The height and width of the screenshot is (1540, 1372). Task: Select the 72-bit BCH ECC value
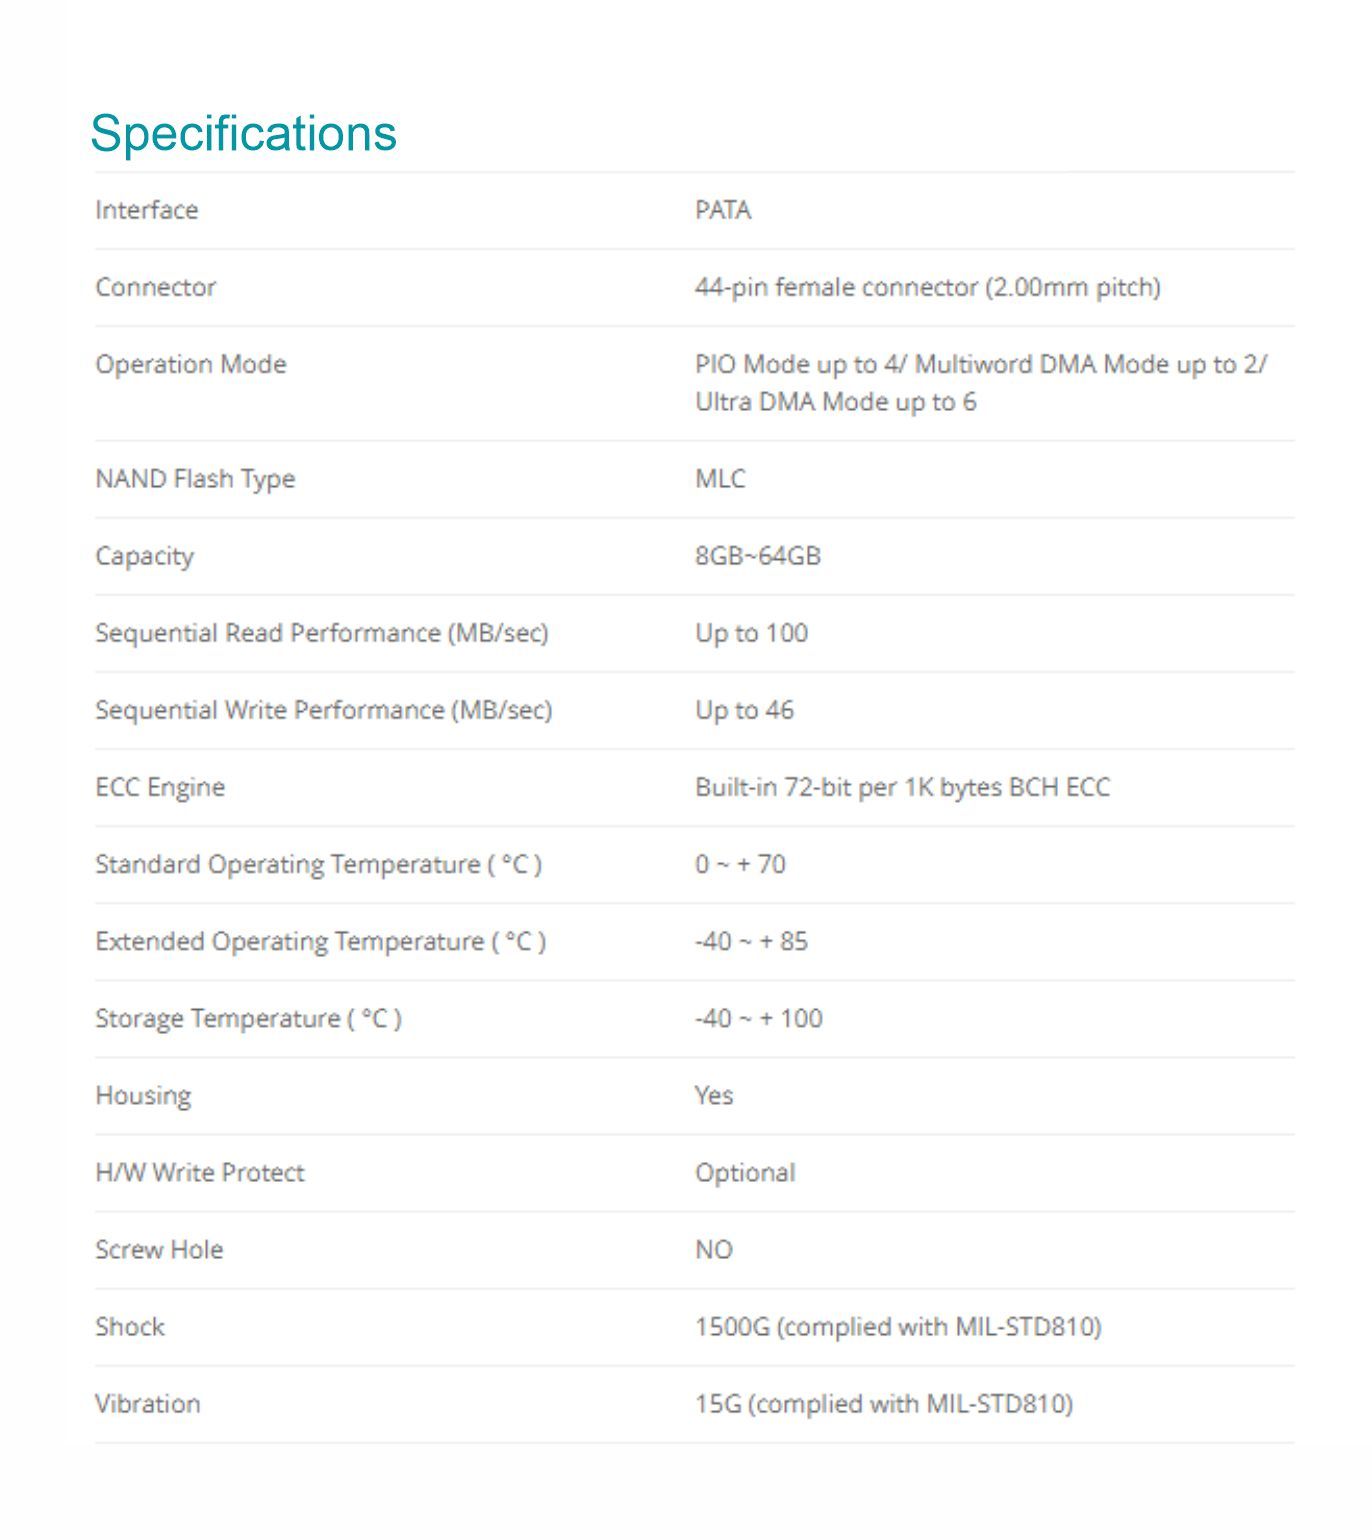click(903, 787)
